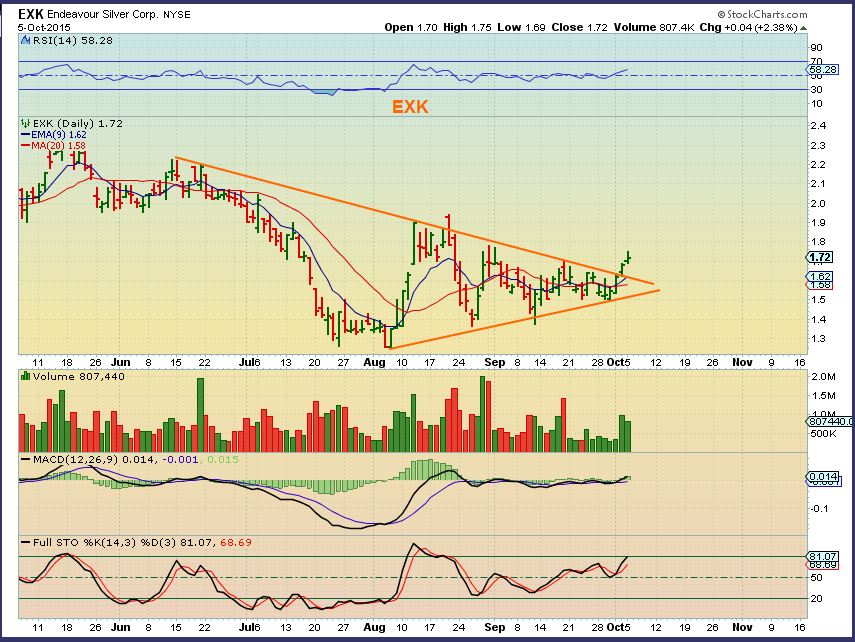This screenshot has width=855, height=642.
Task: Click the Endeavour Silver Corp. company name
Action: point(104,15)
